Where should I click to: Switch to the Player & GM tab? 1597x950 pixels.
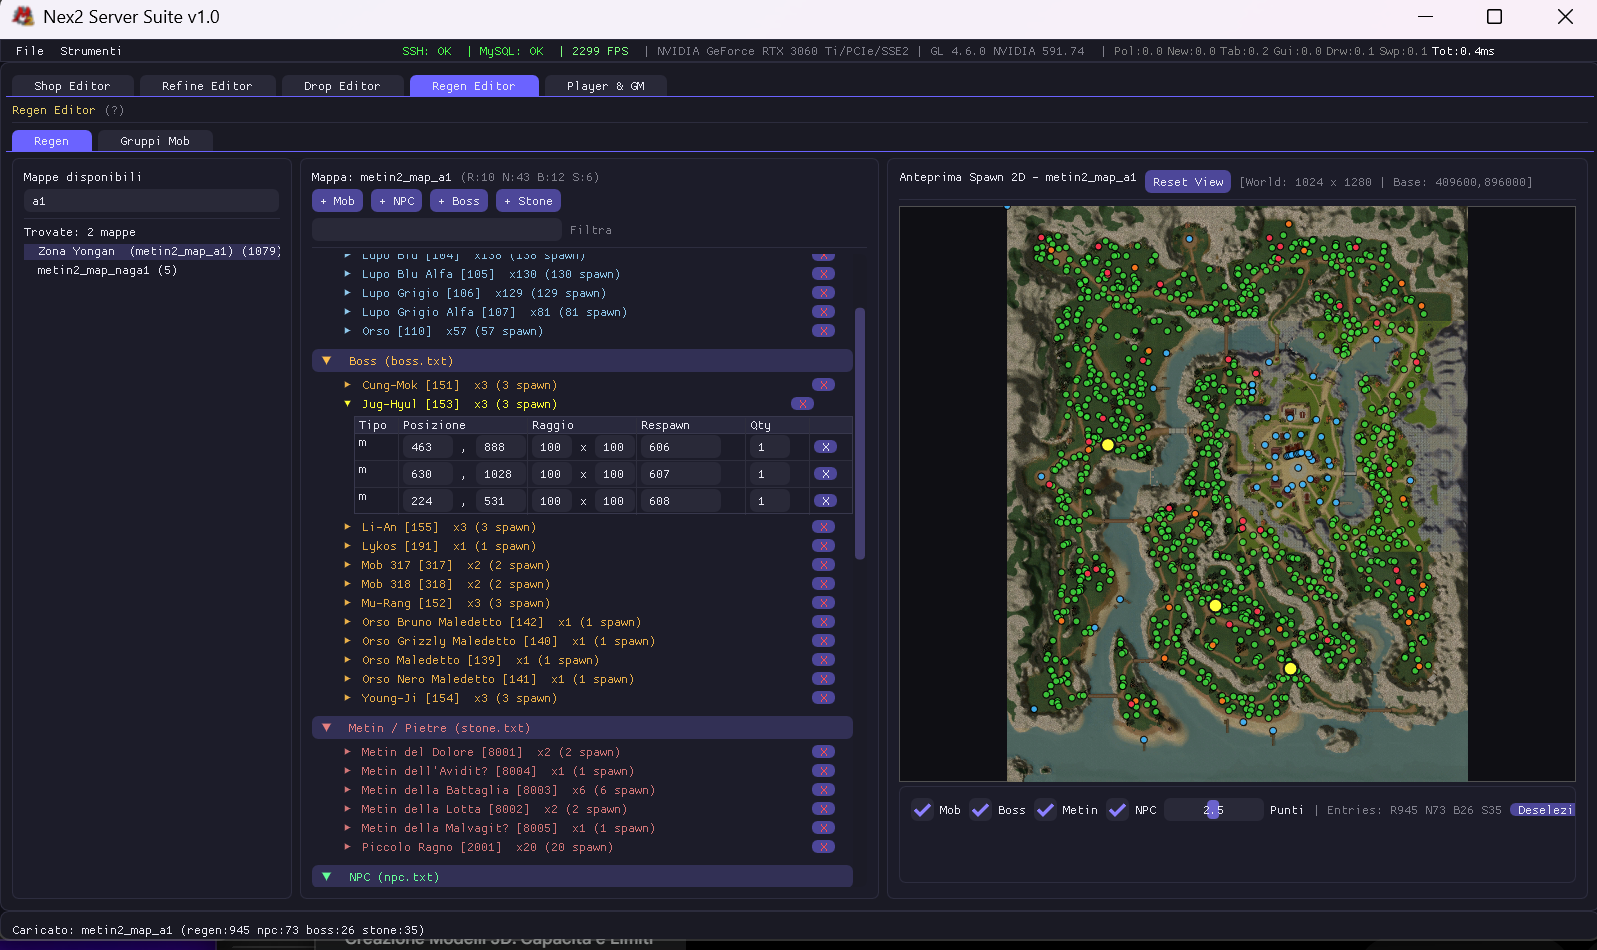(x=605, y=86)
